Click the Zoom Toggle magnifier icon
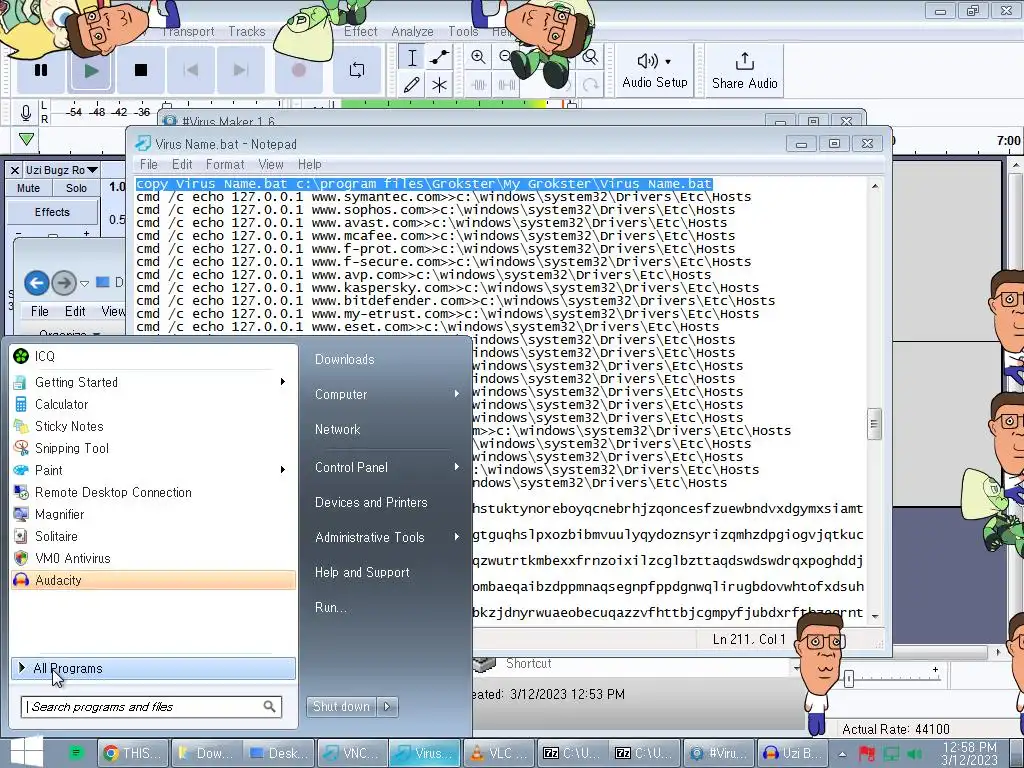1024x768 pixels. (x=590, y=57)
